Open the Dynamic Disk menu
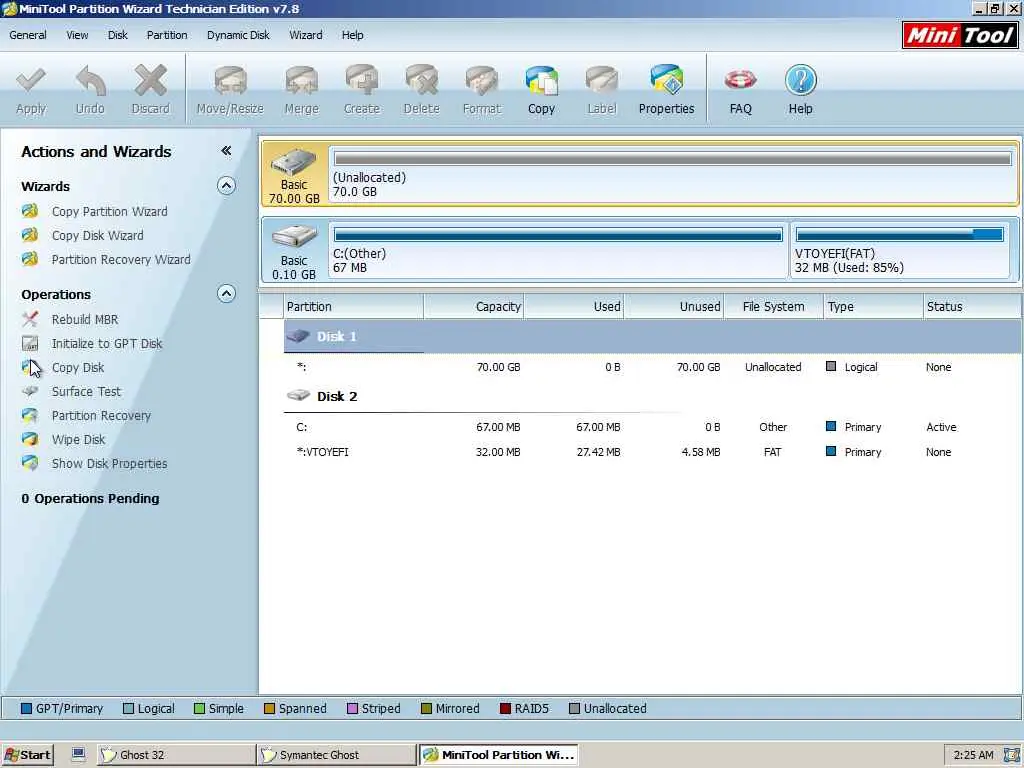Viewport: 1024px width, 768px height. pos(238,35)
